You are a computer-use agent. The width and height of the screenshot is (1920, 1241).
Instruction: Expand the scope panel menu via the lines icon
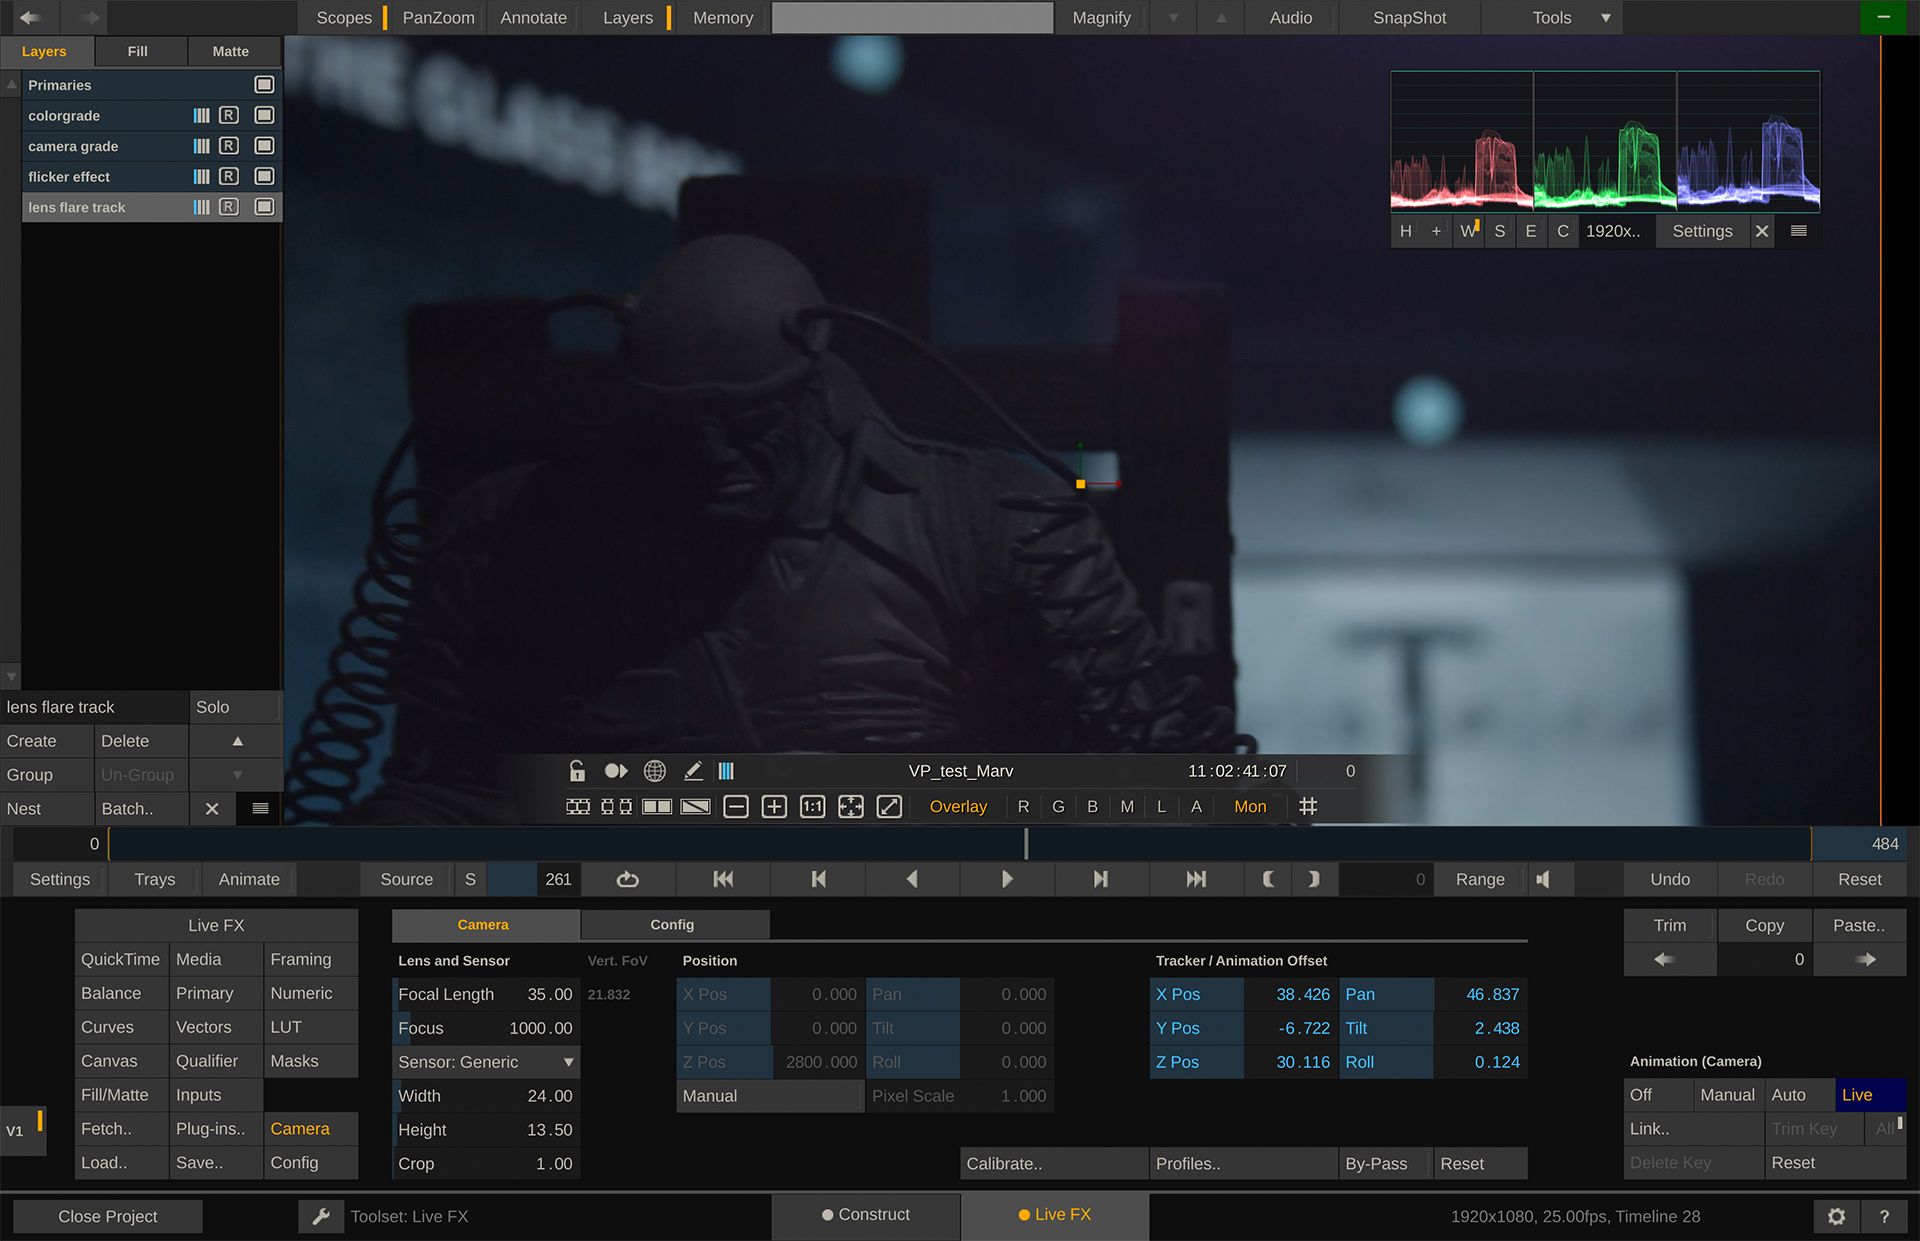[1797, 230]
